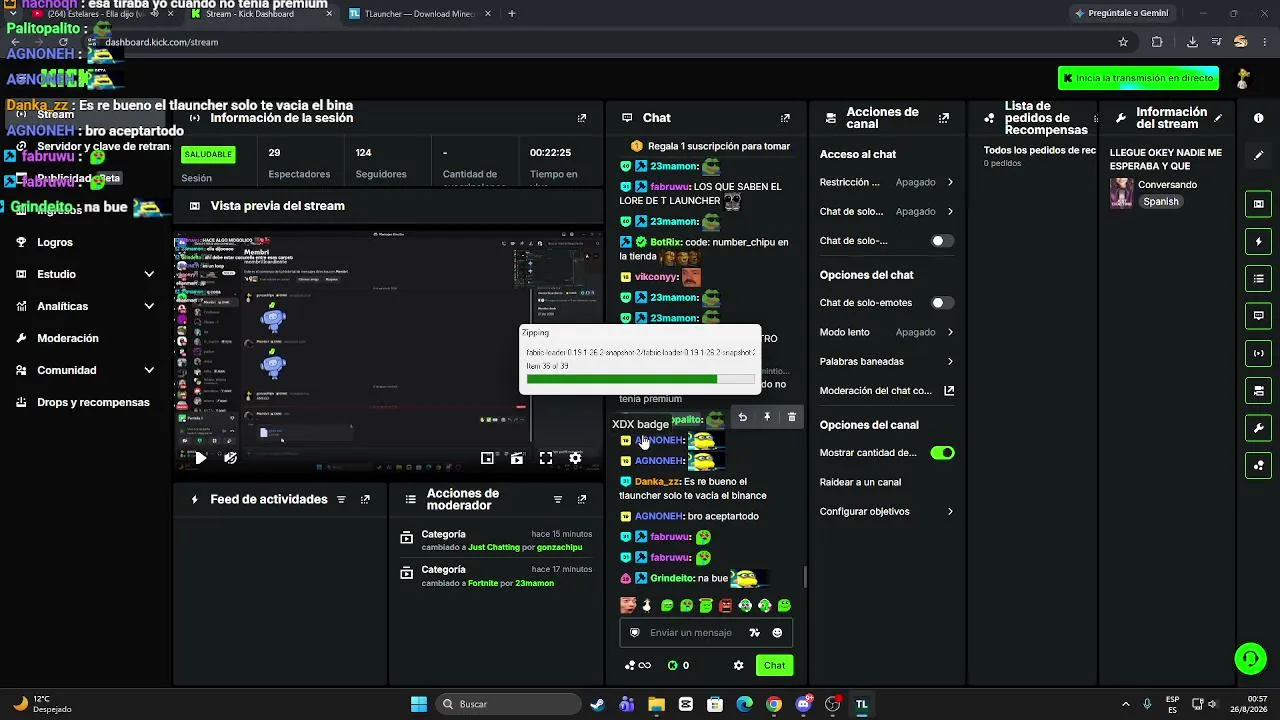Click Raidear a un canal
The image size is (1280, 720).
pyautogui.click(x=860, y=482)
